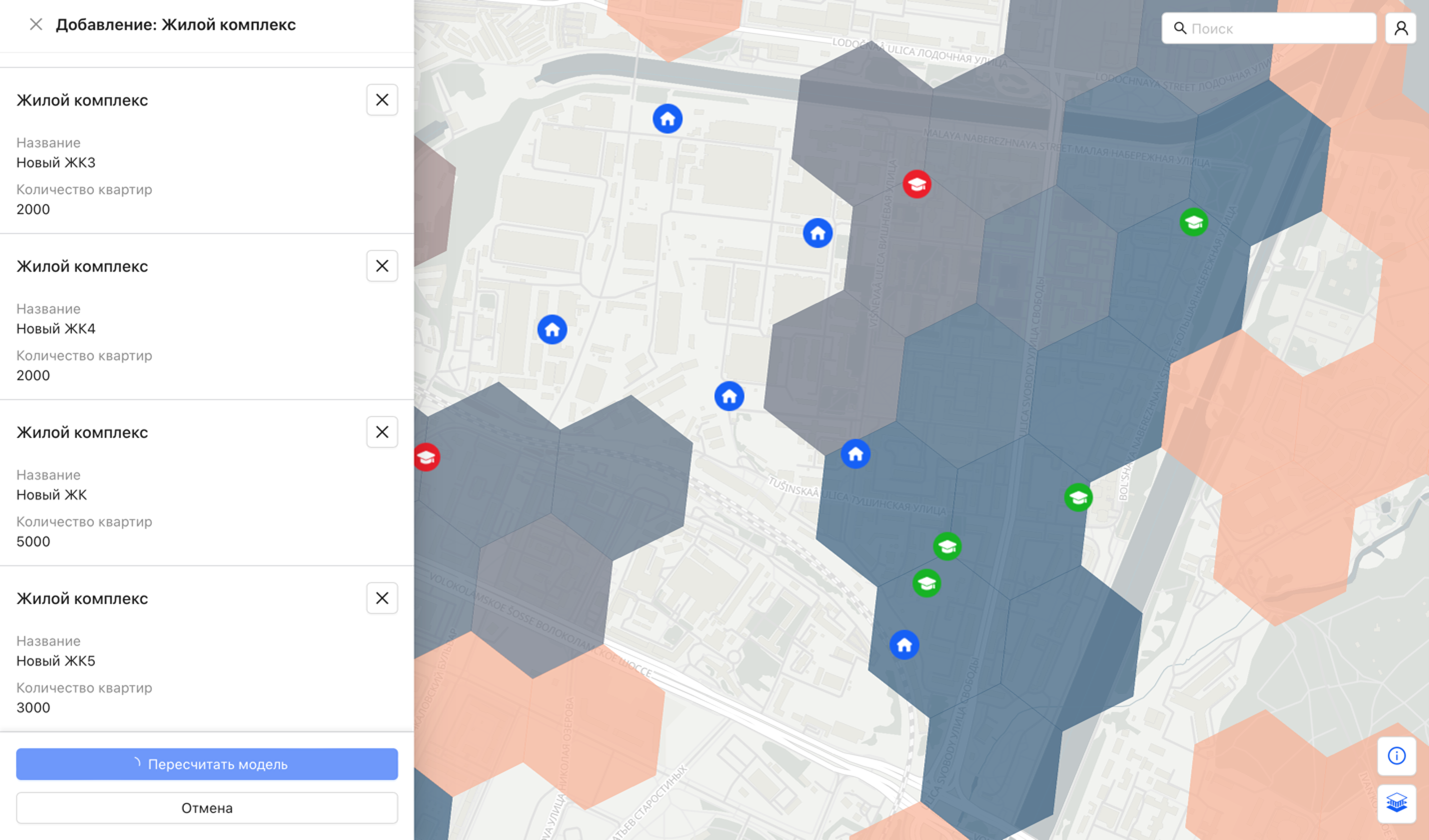Remove the complex with 5000 apartments

382,432
